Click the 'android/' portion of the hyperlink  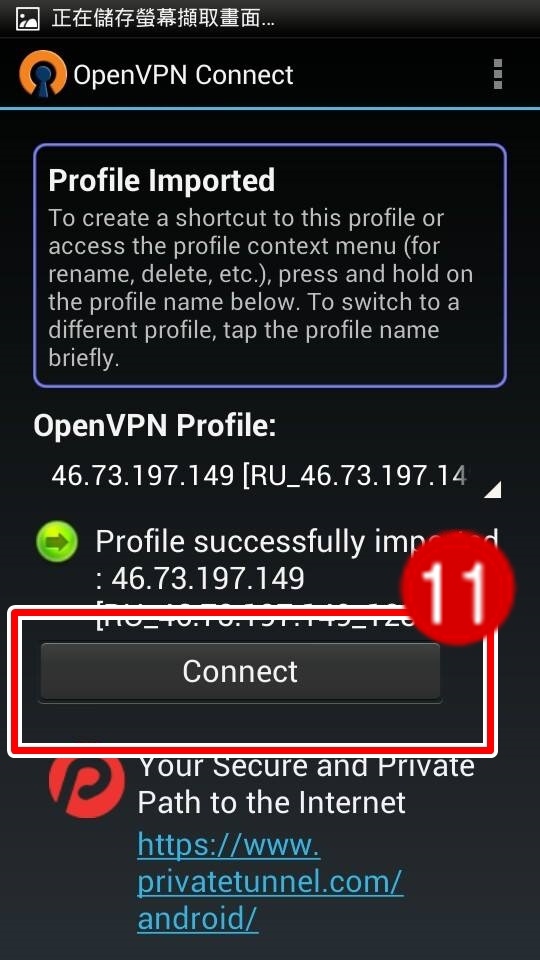click(x=198, y=918)
